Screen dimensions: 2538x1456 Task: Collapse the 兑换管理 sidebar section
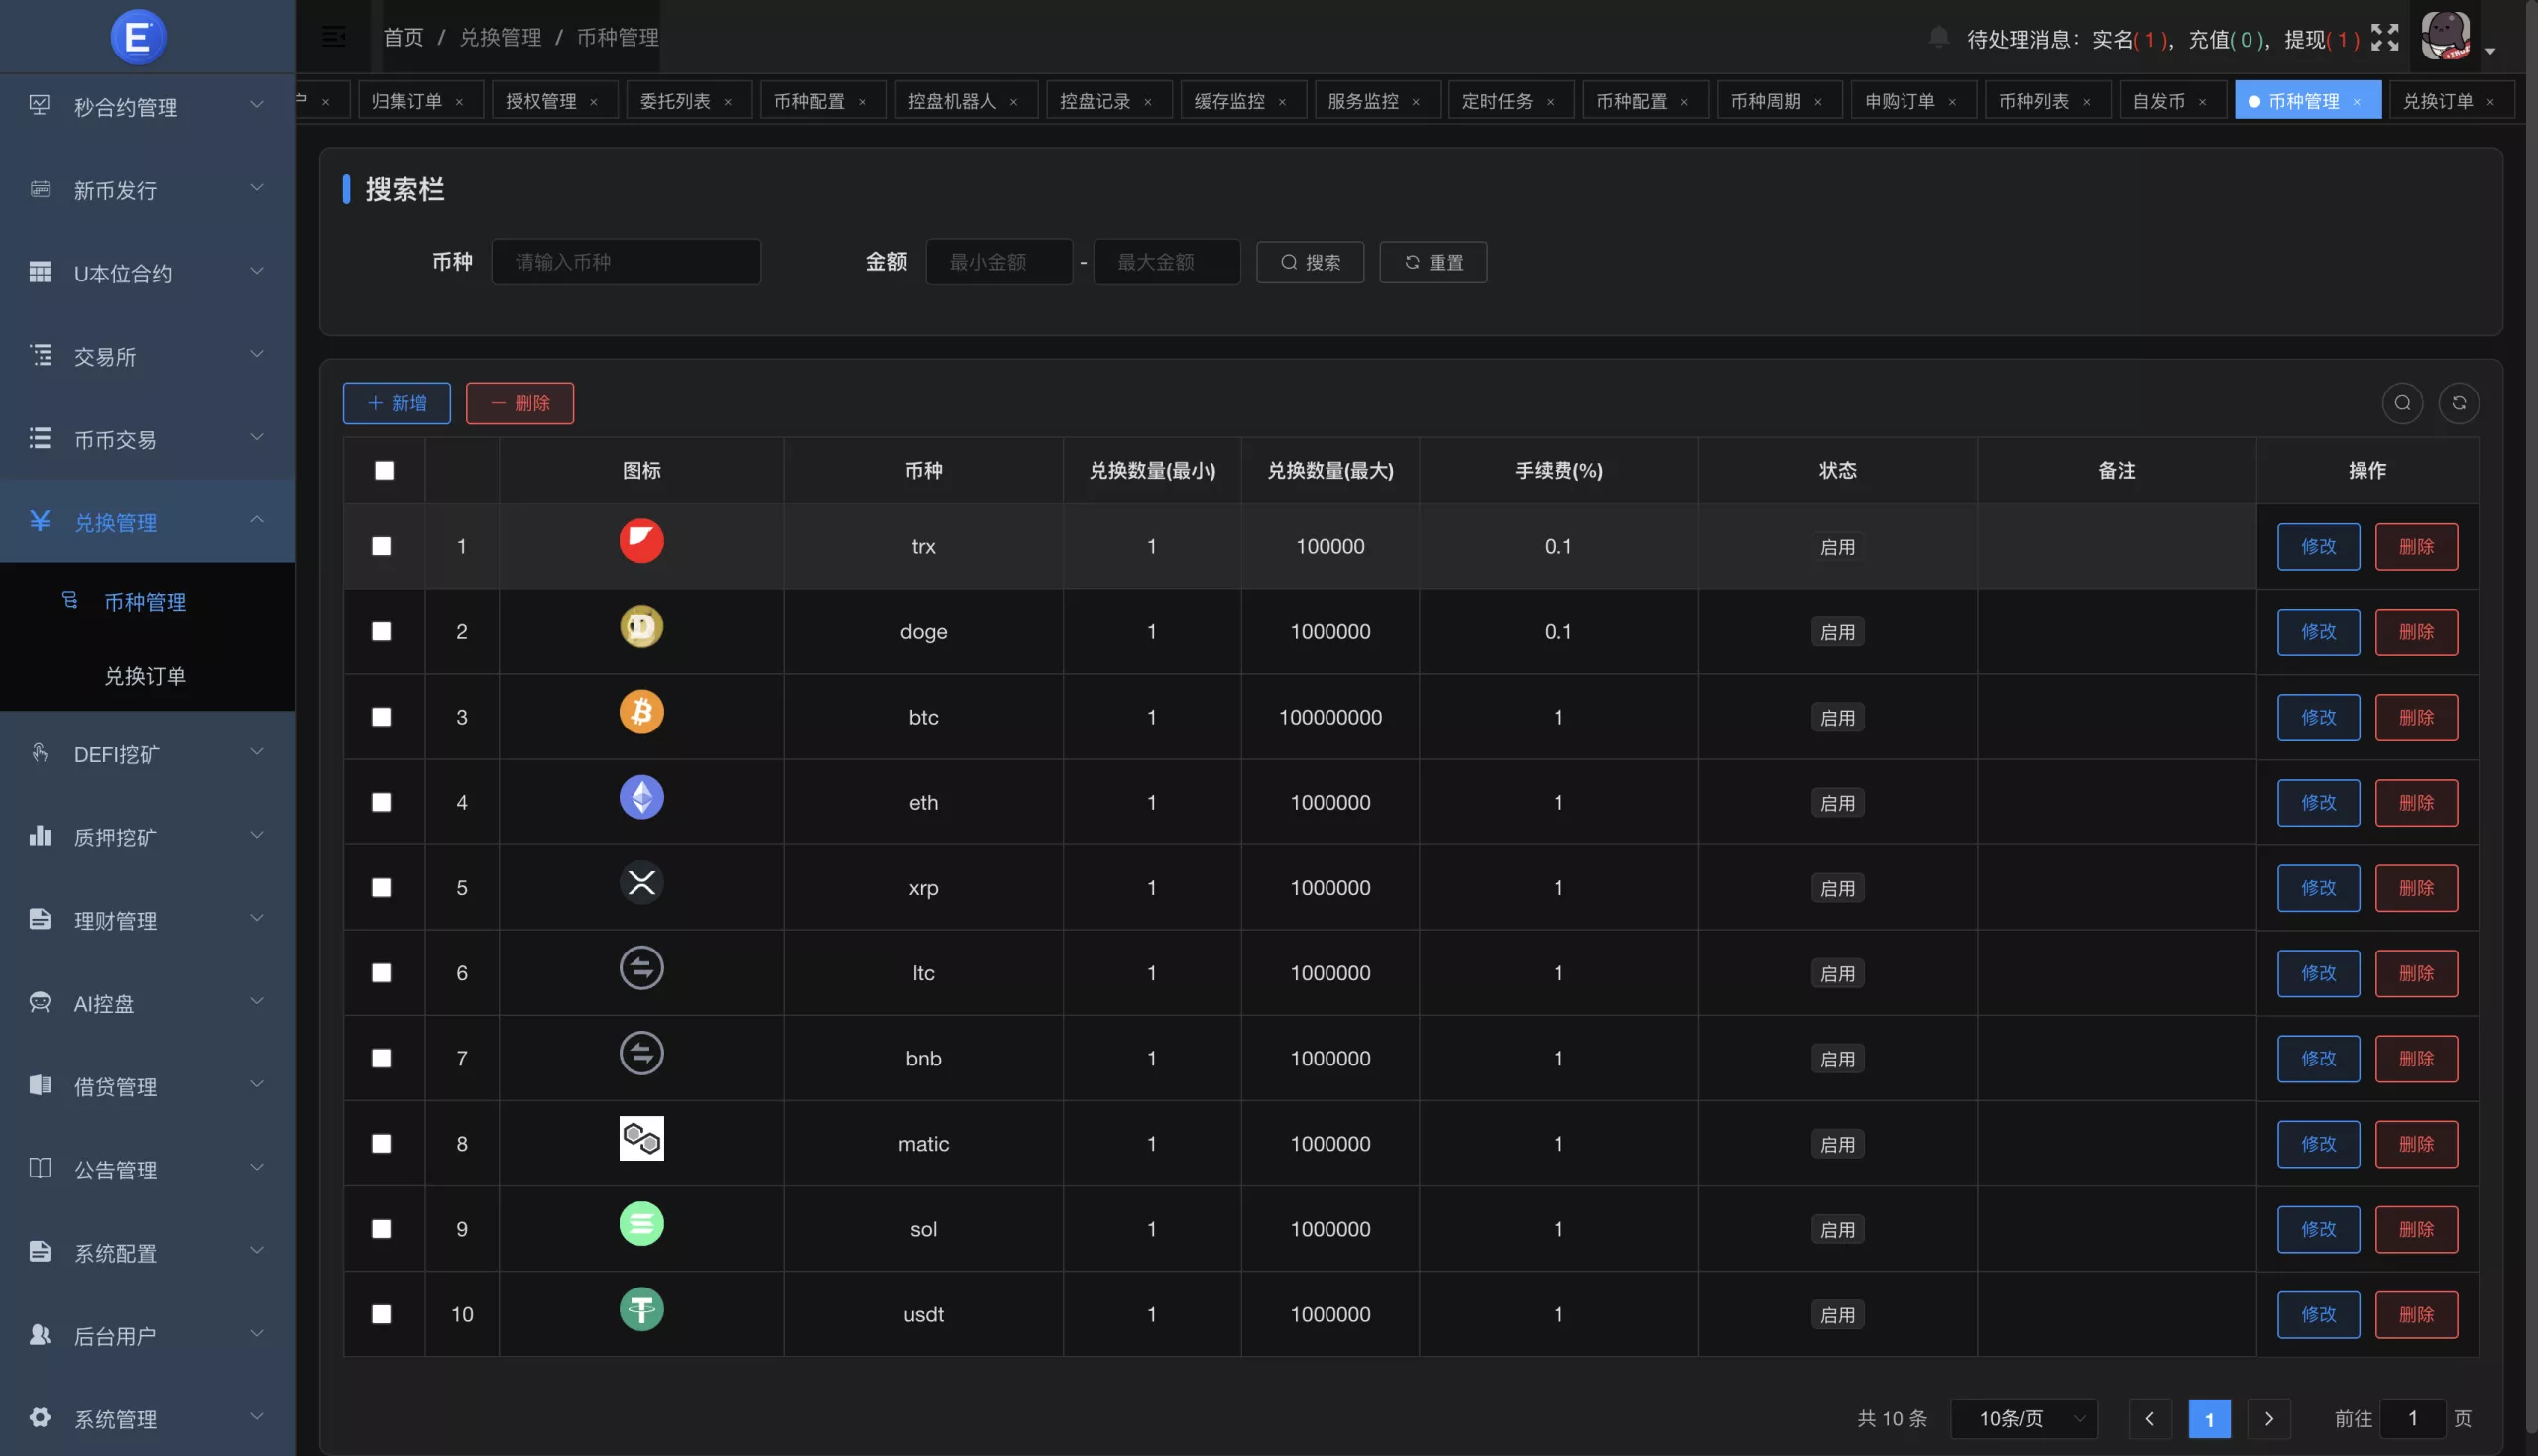pyautogui.click(x=146, y=521)
